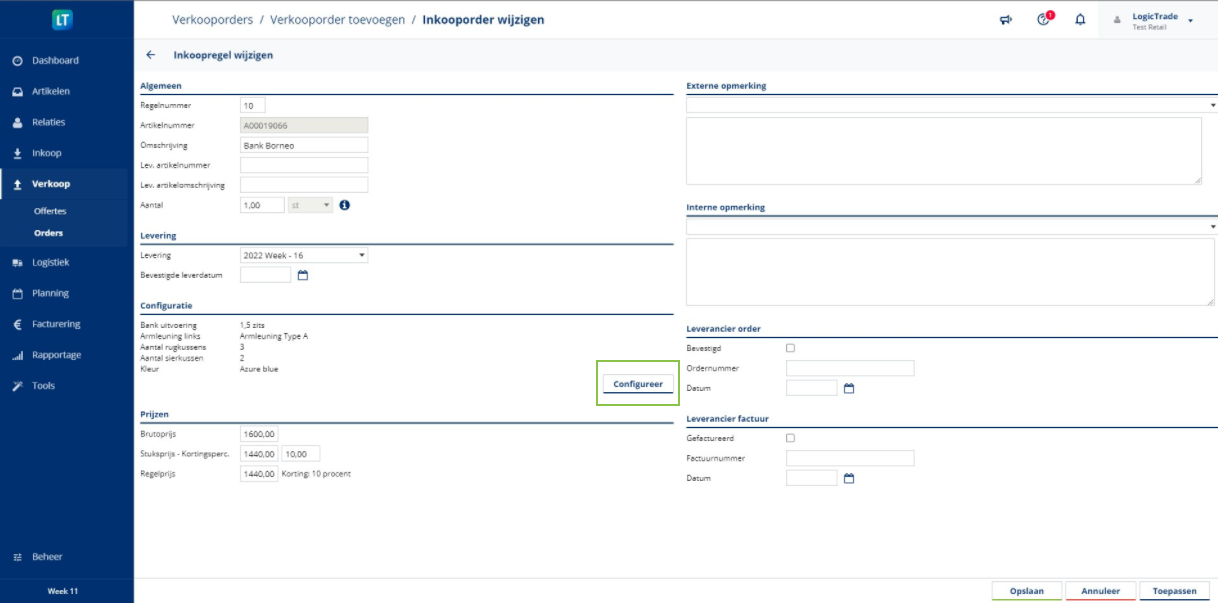This screenshot has width=1218, height=605.
Task: Tick the Gefactureerd checkbox
Action: [791, 438]
